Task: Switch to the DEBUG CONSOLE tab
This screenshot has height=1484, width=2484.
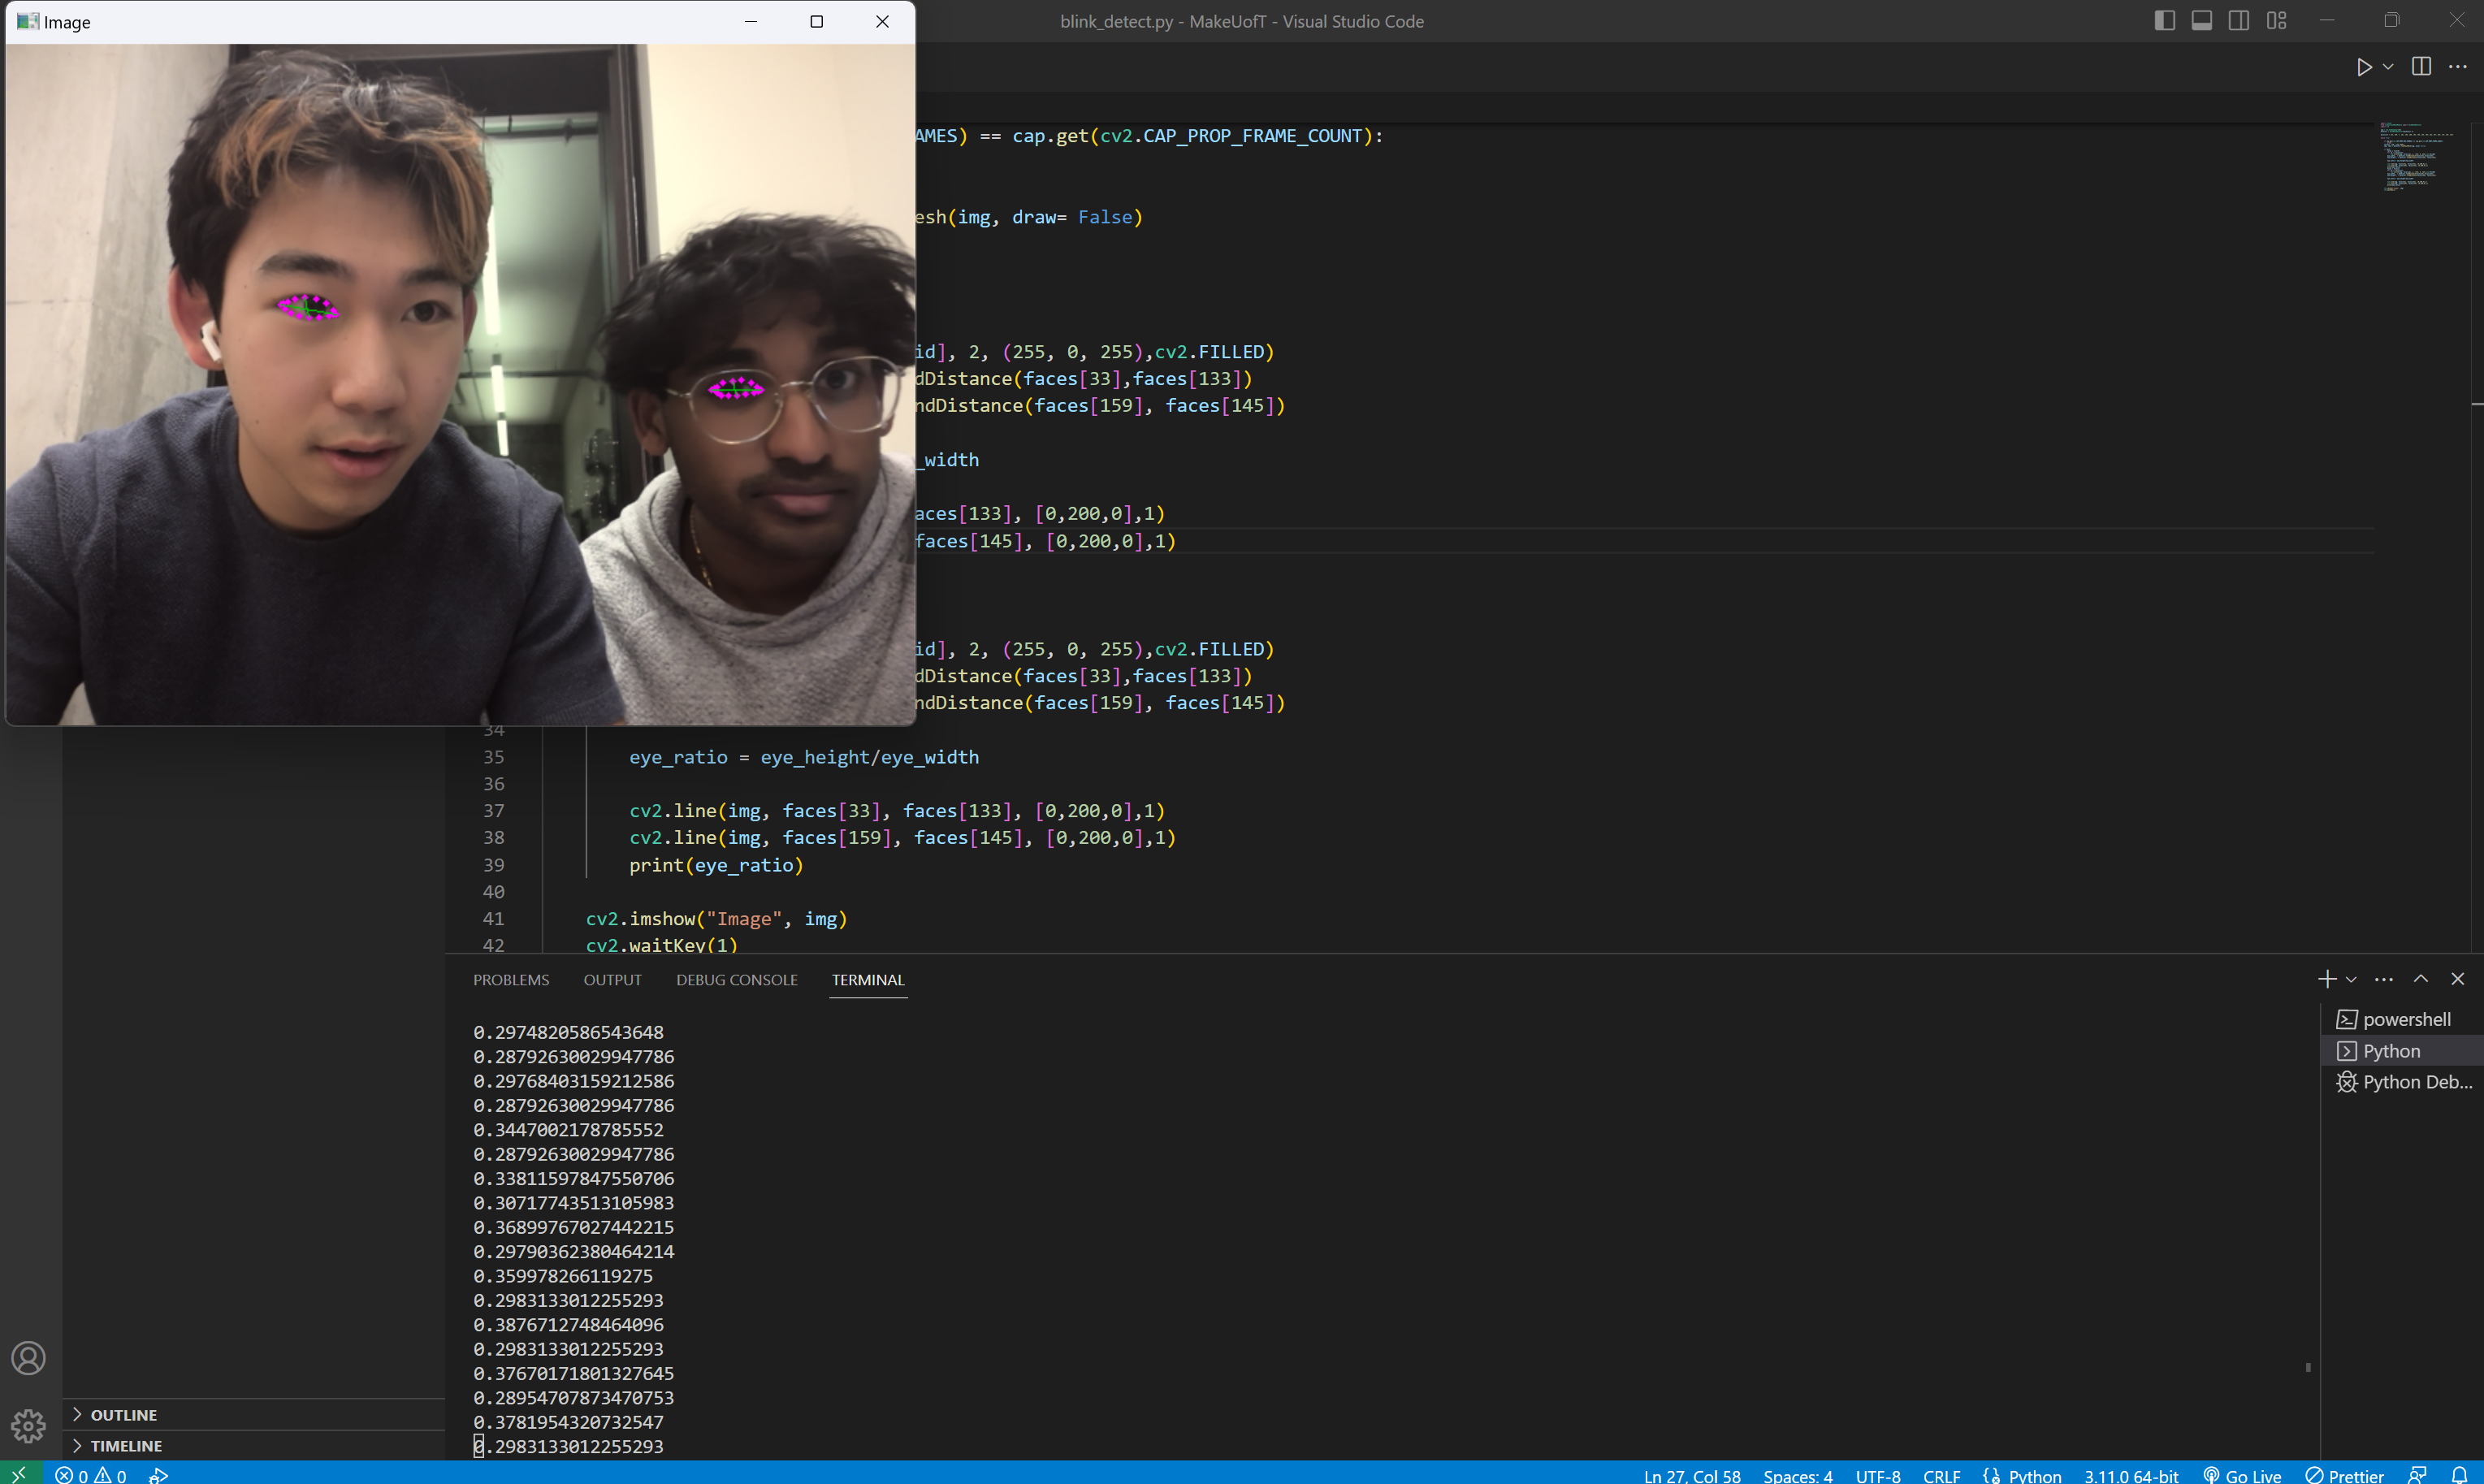Action: point(736,980)
